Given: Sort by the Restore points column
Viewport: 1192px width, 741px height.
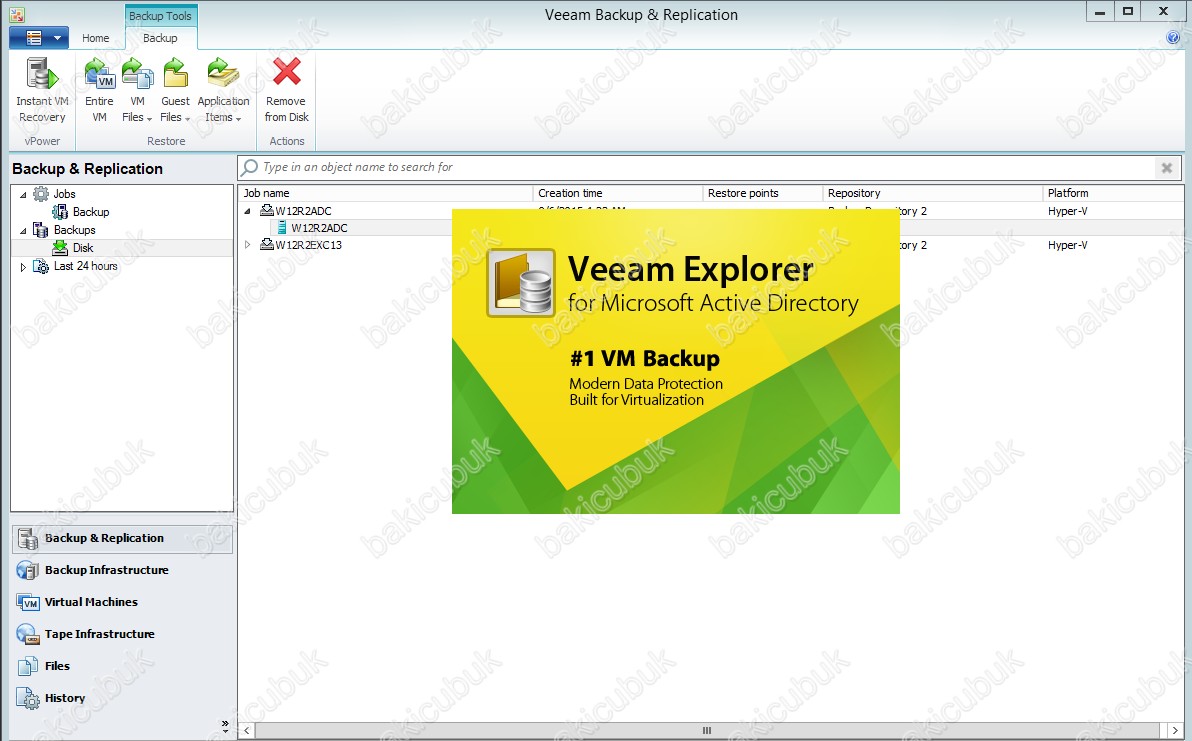Looking at the screenshot, I should pos(762,193).
